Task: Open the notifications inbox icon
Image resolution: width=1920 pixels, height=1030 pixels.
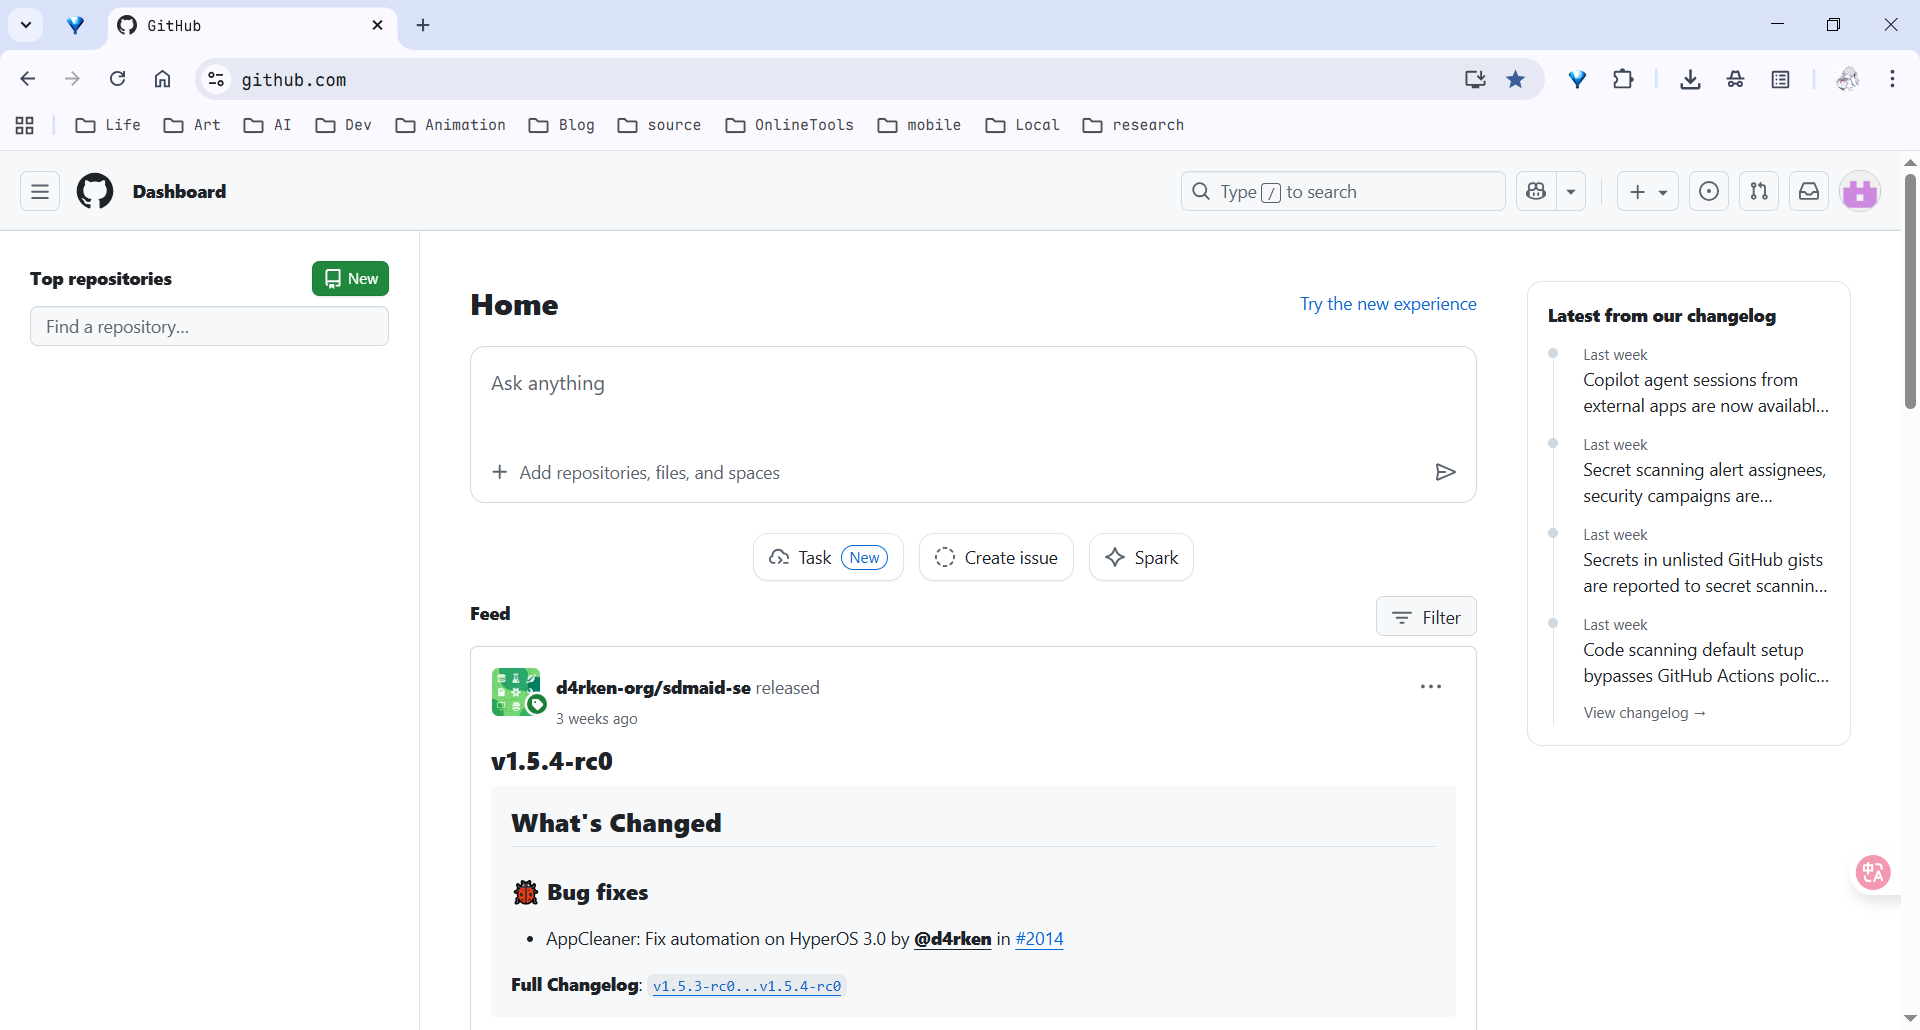Action: tap(1809, 191)
